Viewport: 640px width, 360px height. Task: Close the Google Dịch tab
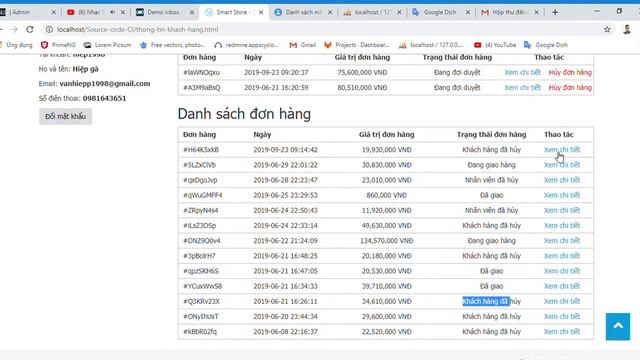coord(468,12)
